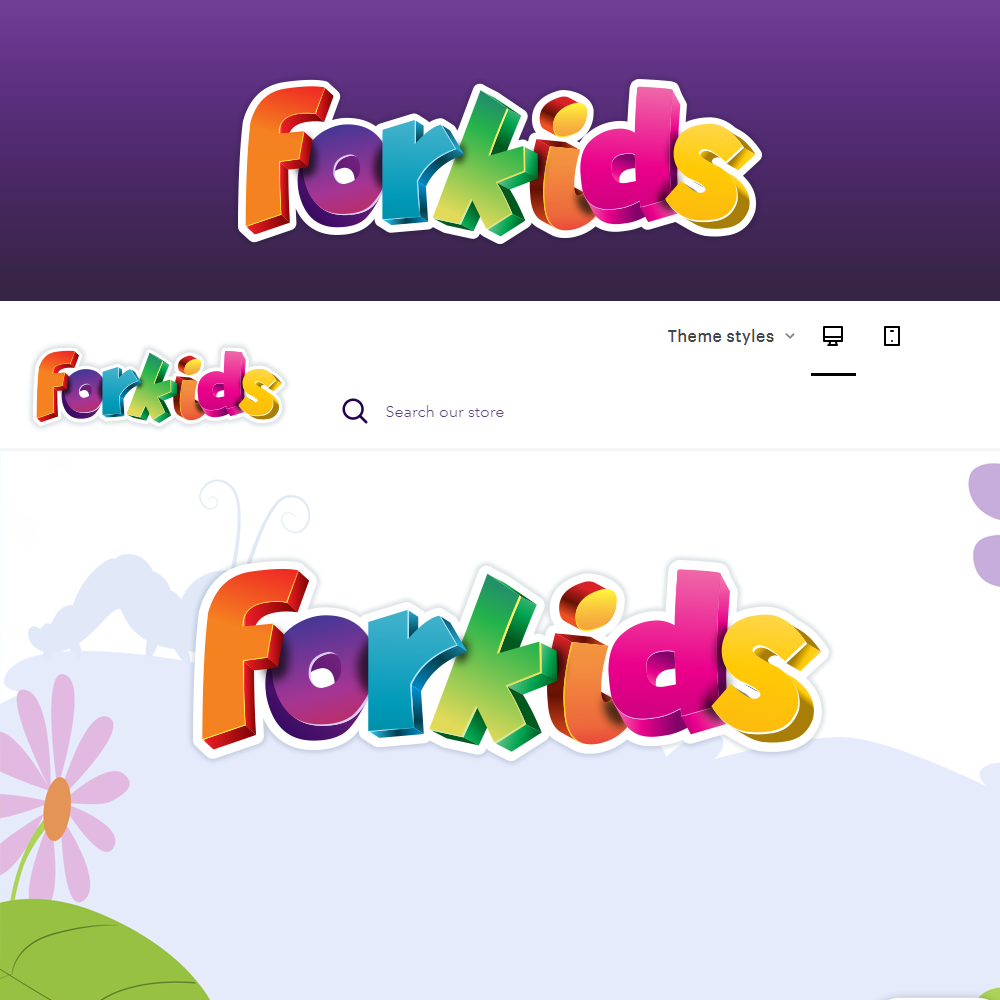Click the purple flower at right edge
1000x1000 pixels.
tap(985, 524)
